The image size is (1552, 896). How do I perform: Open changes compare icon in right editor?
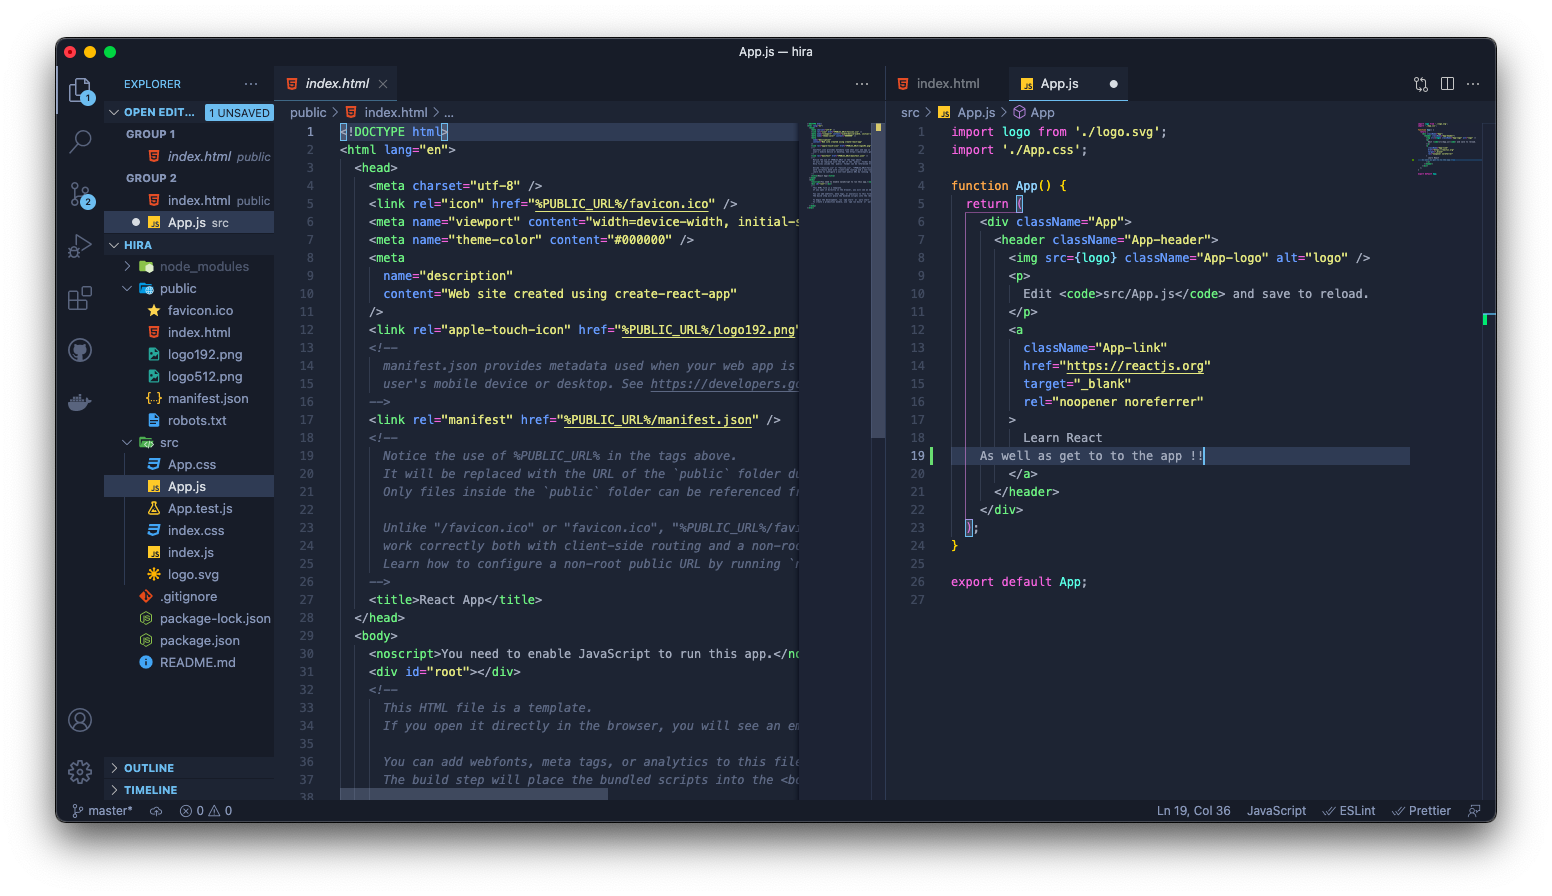(1421, 84)
